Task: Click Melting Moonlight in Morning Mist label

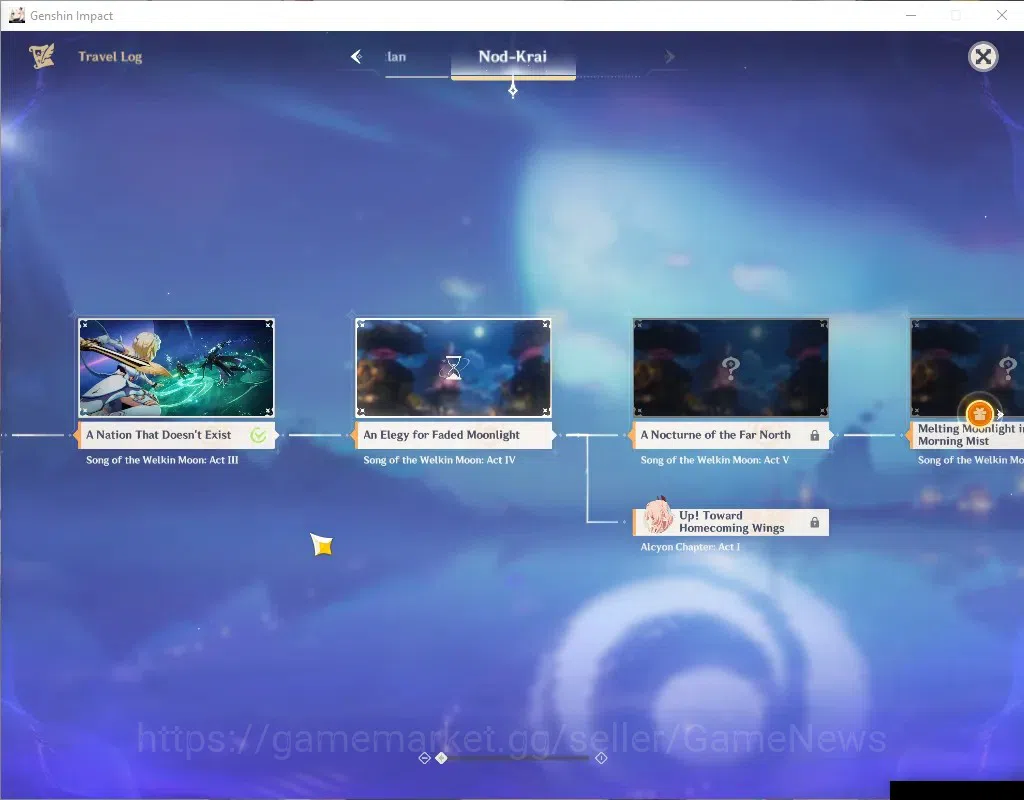Action: click(x=967, y=435)
